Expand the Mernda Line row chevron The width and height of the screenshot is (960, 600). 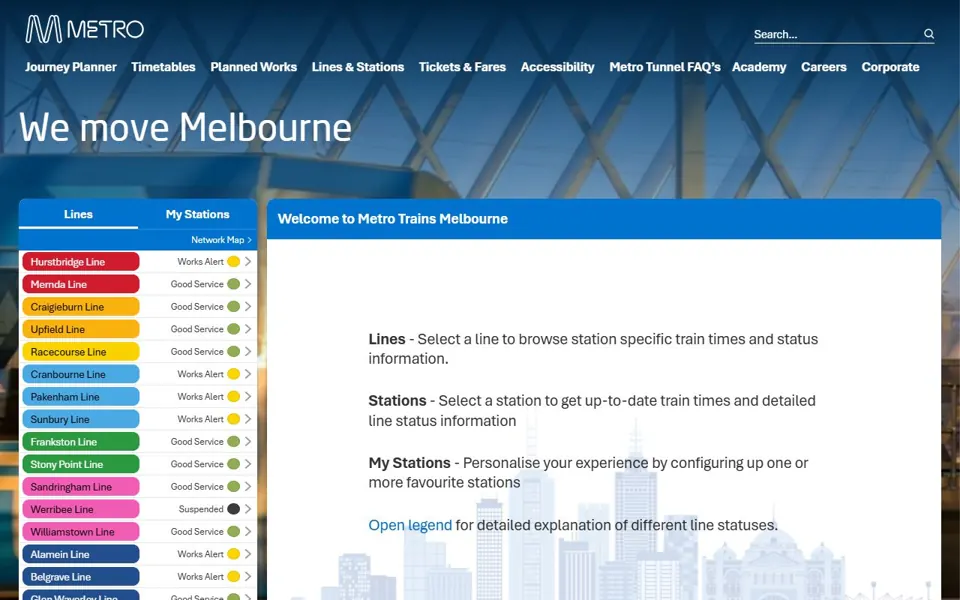(248, 284)
